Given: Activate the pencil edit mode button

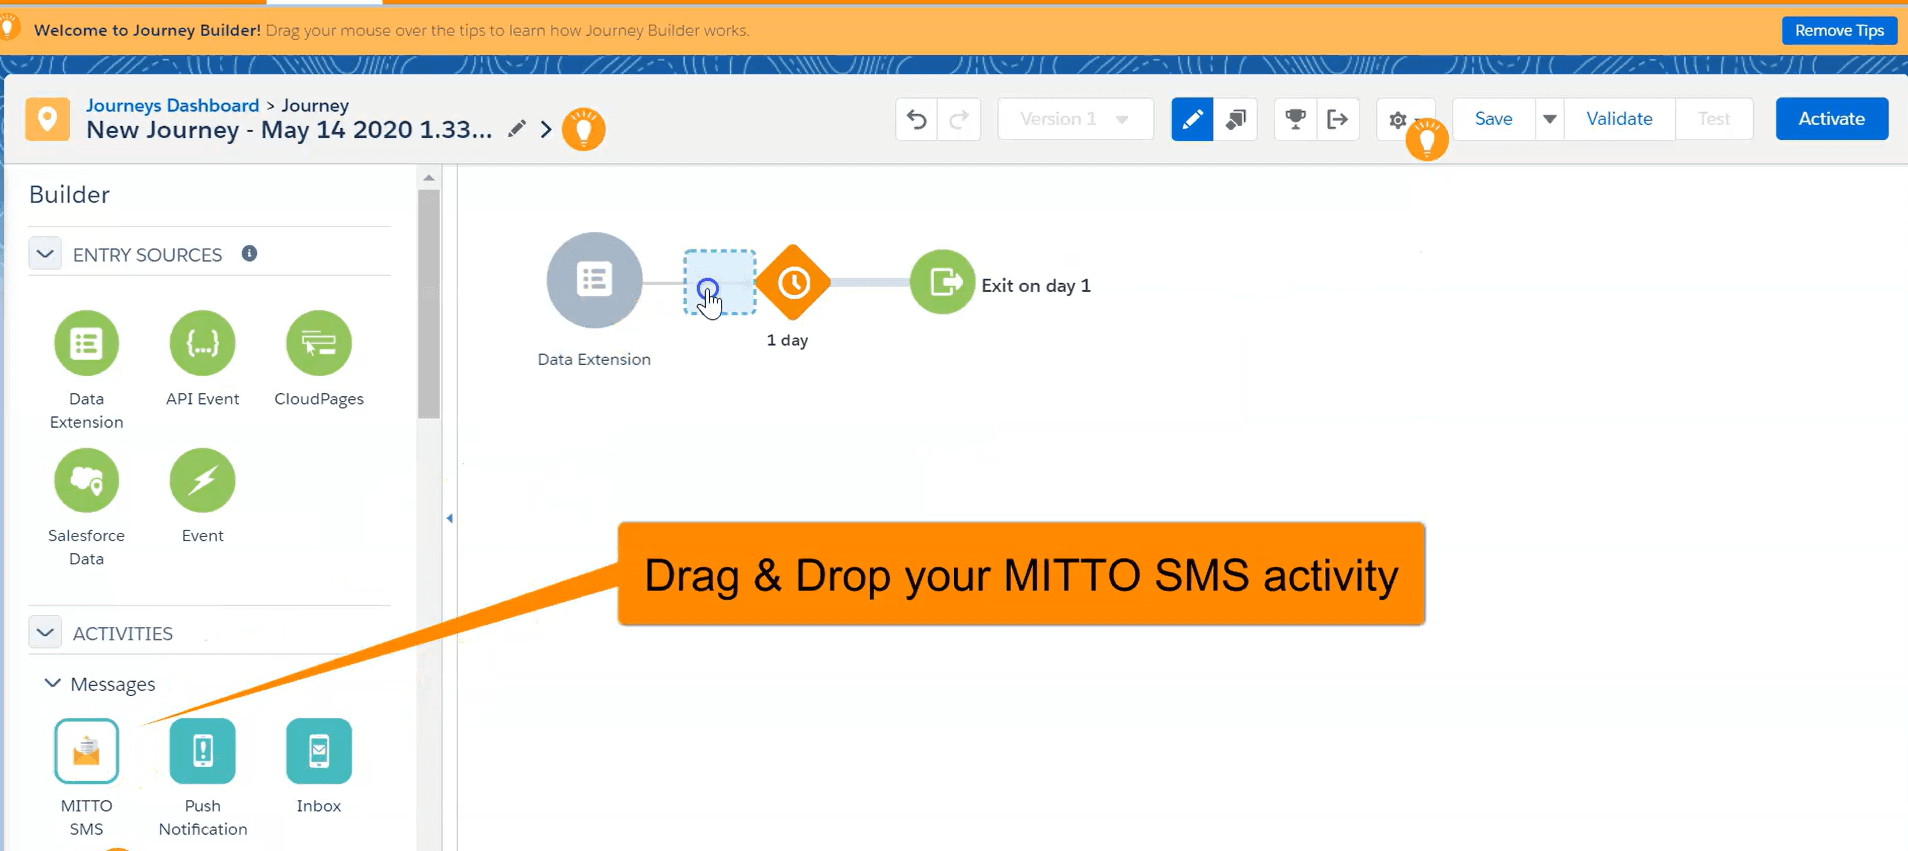Looking at the screenshot, I should 1192,119.
